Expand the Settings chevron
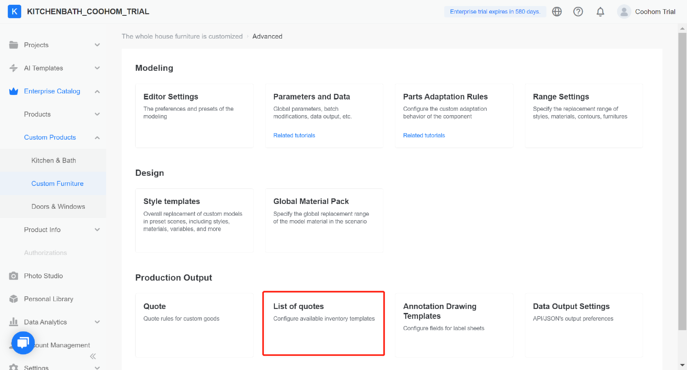The image size is (687, 370). (97, 367)
